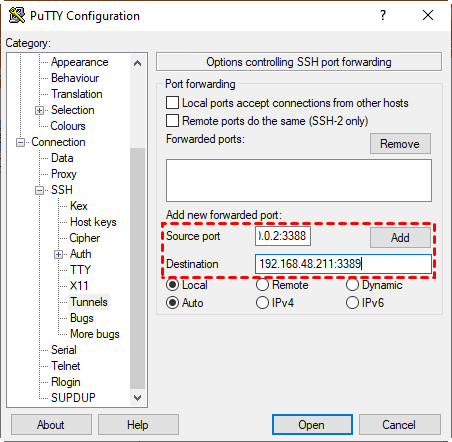
Task: Click the Open button to start session
Action: click(312, 424)
